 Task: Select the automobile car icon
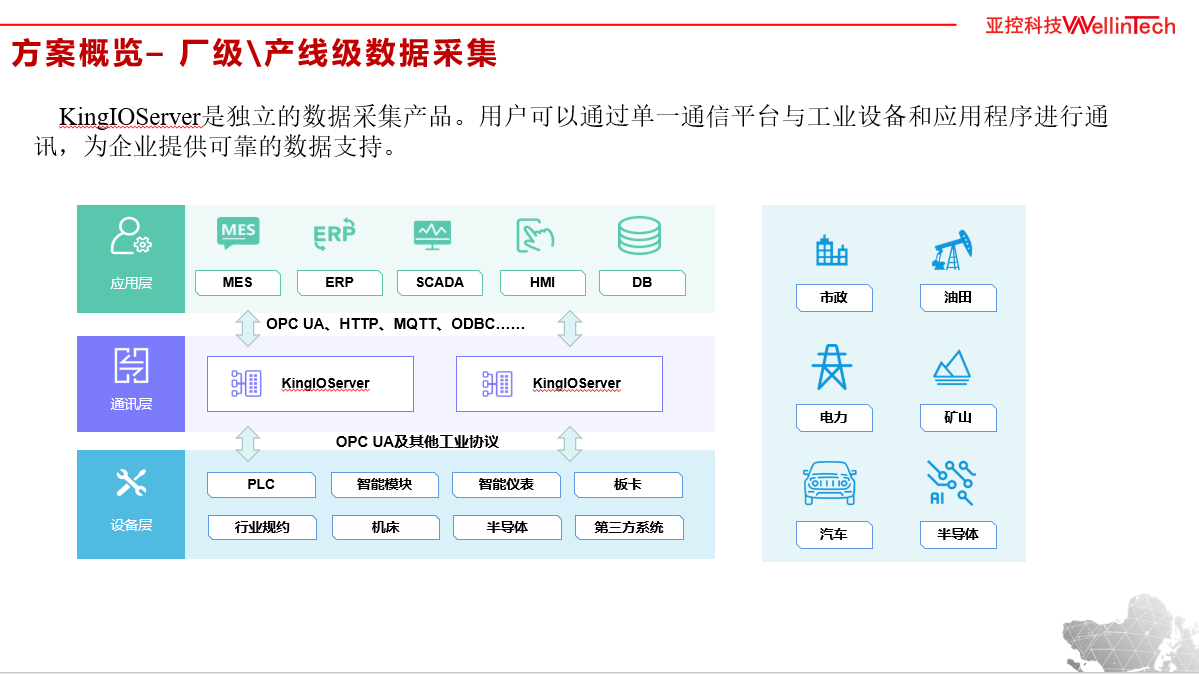coord(830,483)
